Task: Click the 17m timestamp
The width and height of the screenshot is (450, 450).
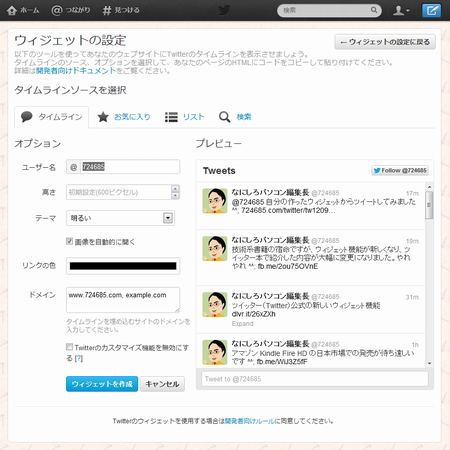Action: pos(412,193)
